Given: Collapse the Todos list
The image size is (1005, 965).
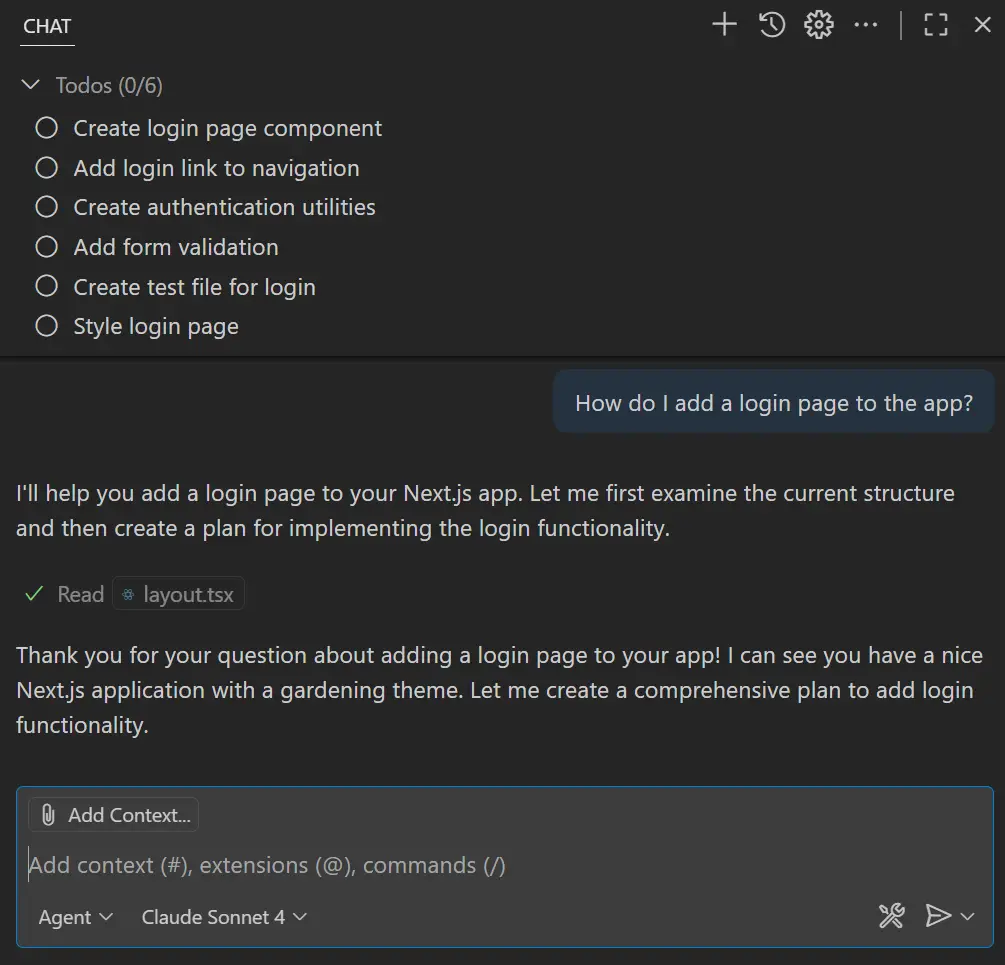Looking at the screenshot, I should [x=29, y=85].
